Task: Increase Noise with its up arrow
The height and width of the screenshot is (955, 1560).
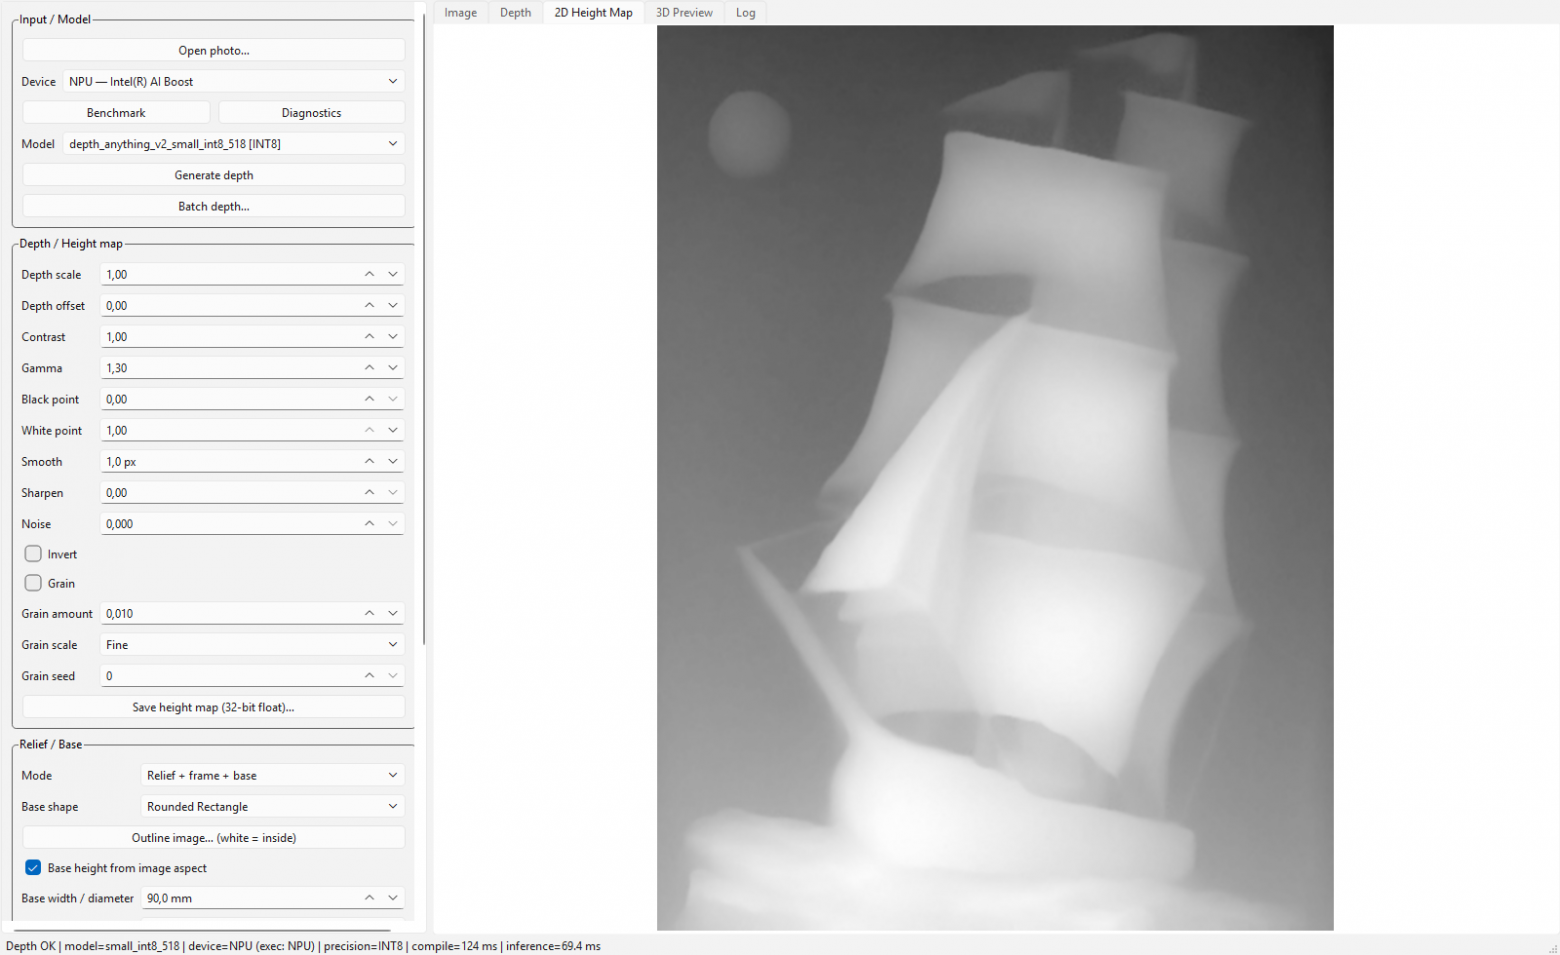Action: pos(369,523)
